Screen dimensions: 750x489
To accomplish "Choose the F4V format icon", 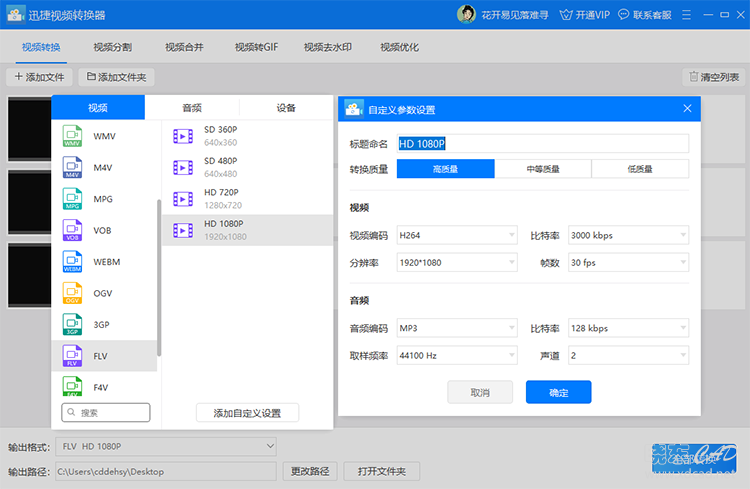I will click(72, 387).
